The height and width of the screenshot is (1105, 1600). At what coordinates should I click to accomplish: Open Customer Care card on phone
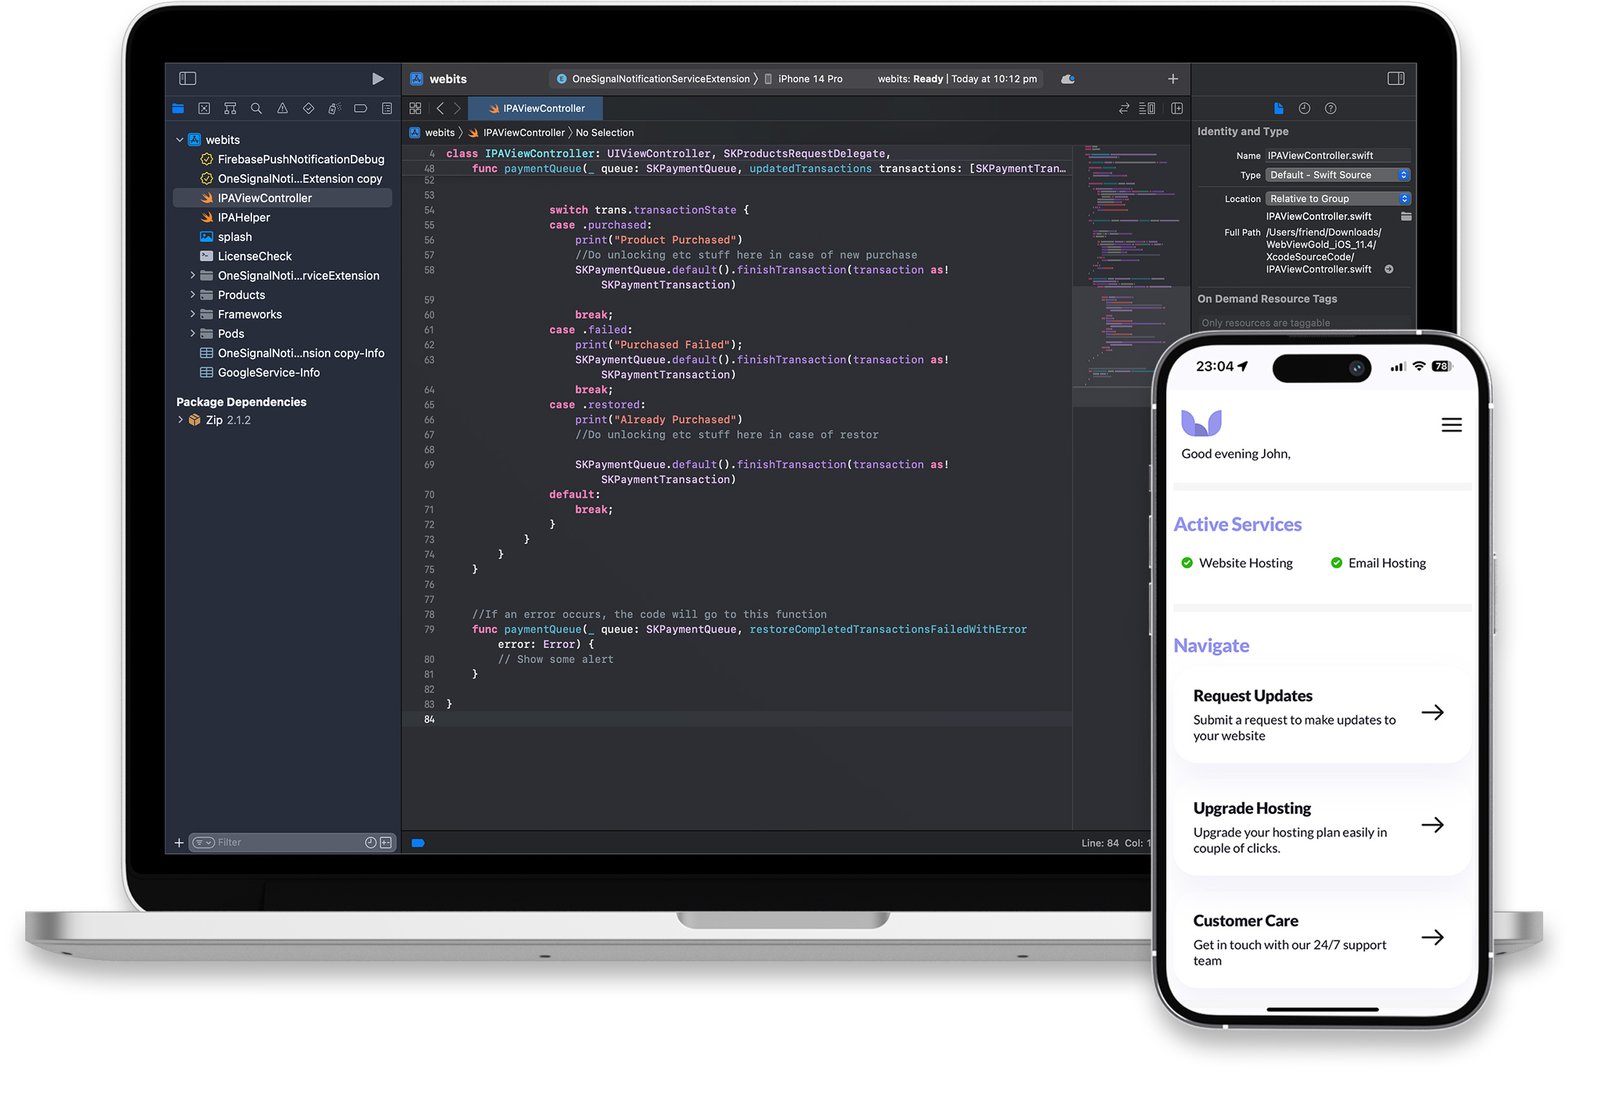[1322, 940]
